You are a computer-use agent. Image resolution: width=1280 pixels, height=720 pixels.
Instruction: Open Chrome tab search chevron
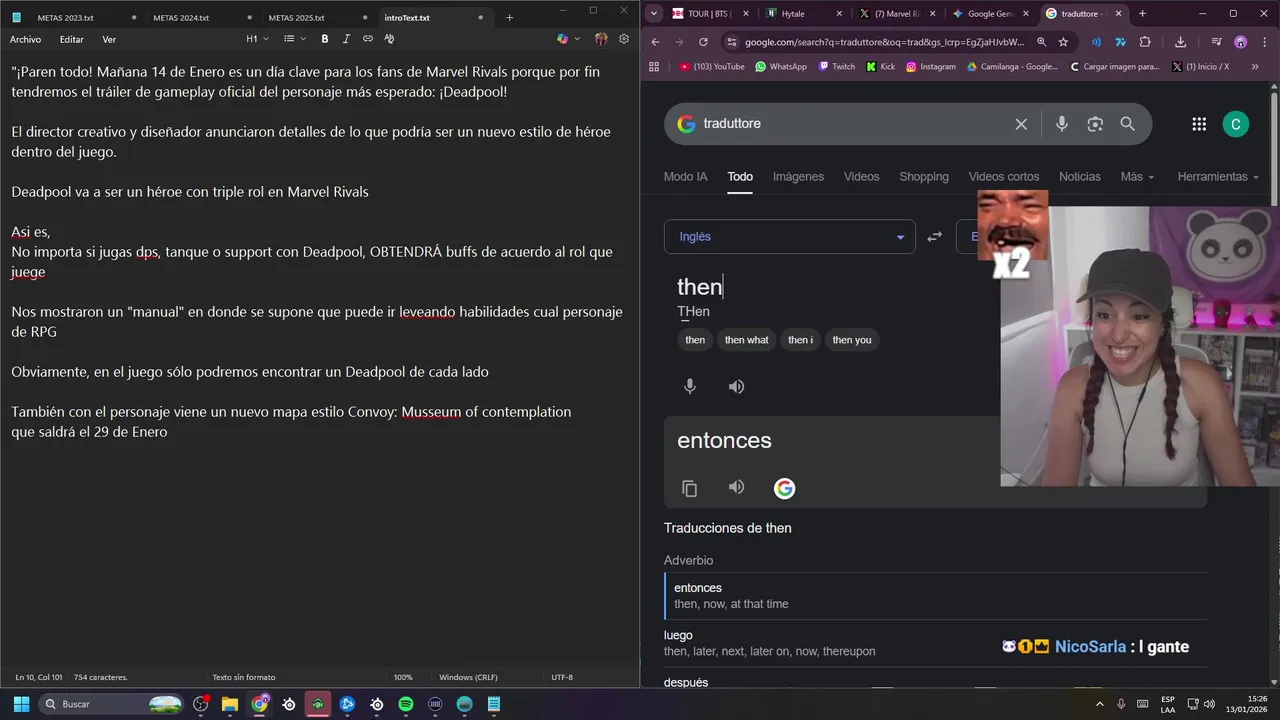(x=654, y=14)
